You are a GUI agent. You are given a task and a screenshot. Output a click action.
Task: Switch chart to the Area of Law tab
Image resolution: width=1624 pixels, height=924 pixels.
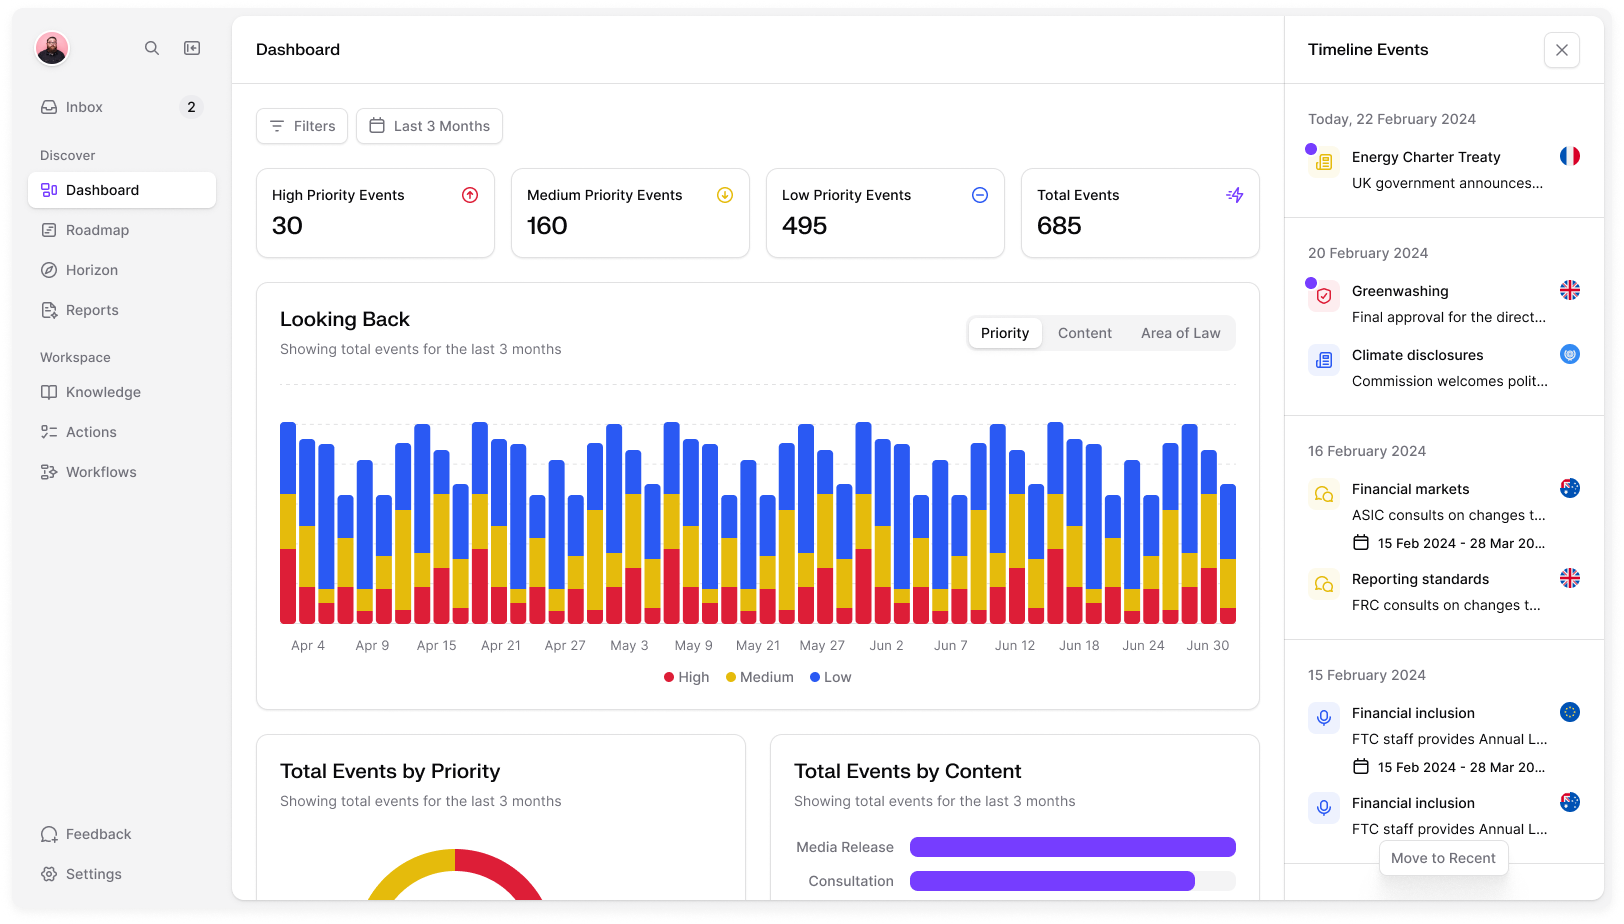1181,333
